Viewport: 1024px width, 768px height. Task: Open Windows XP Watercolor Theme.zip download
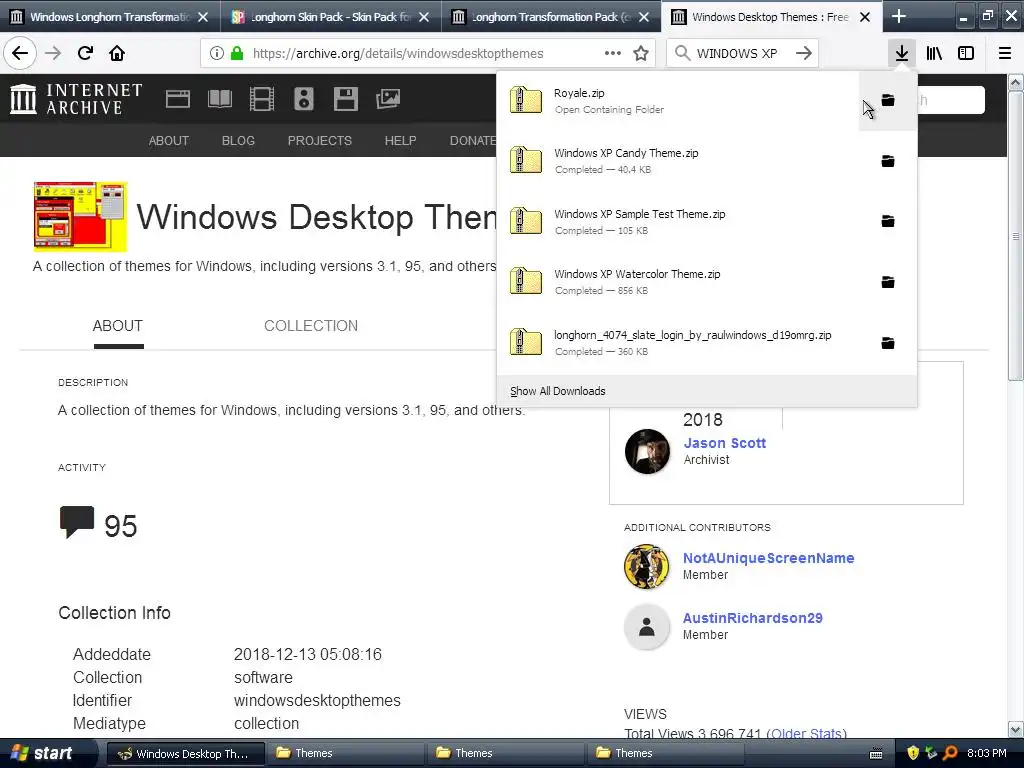click(677, 281)
